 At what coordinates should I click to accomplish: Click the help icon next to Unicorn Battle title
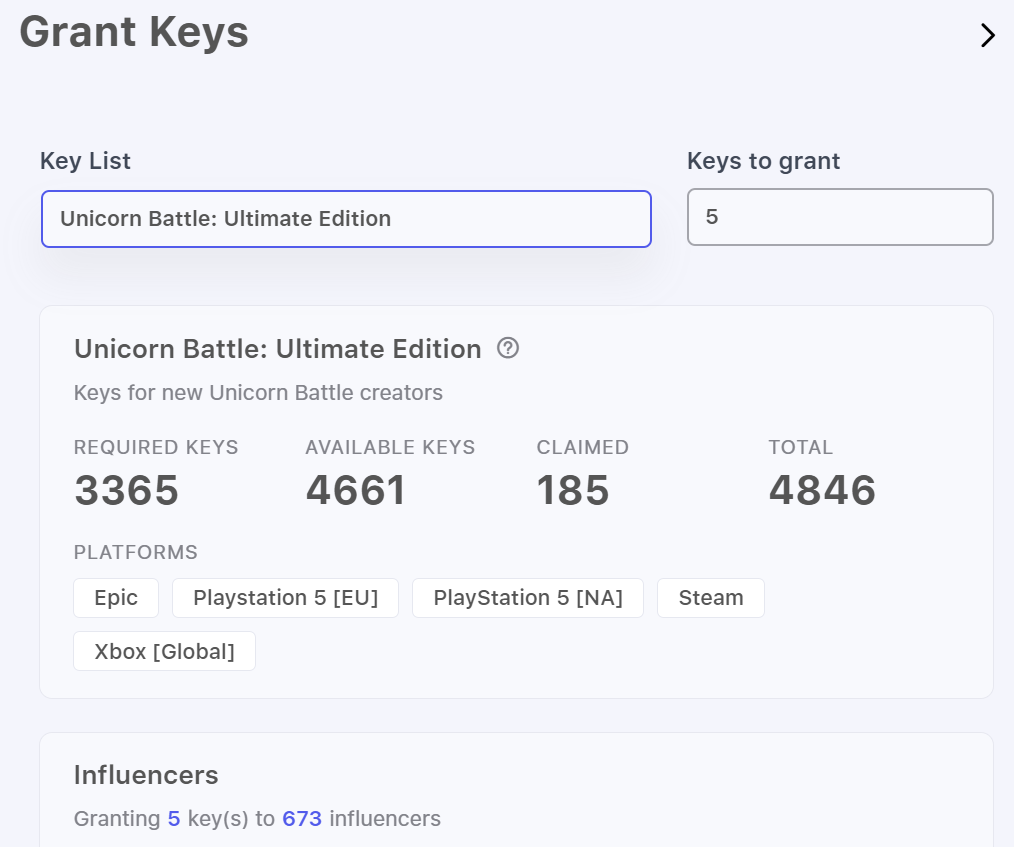click(508, 348)
